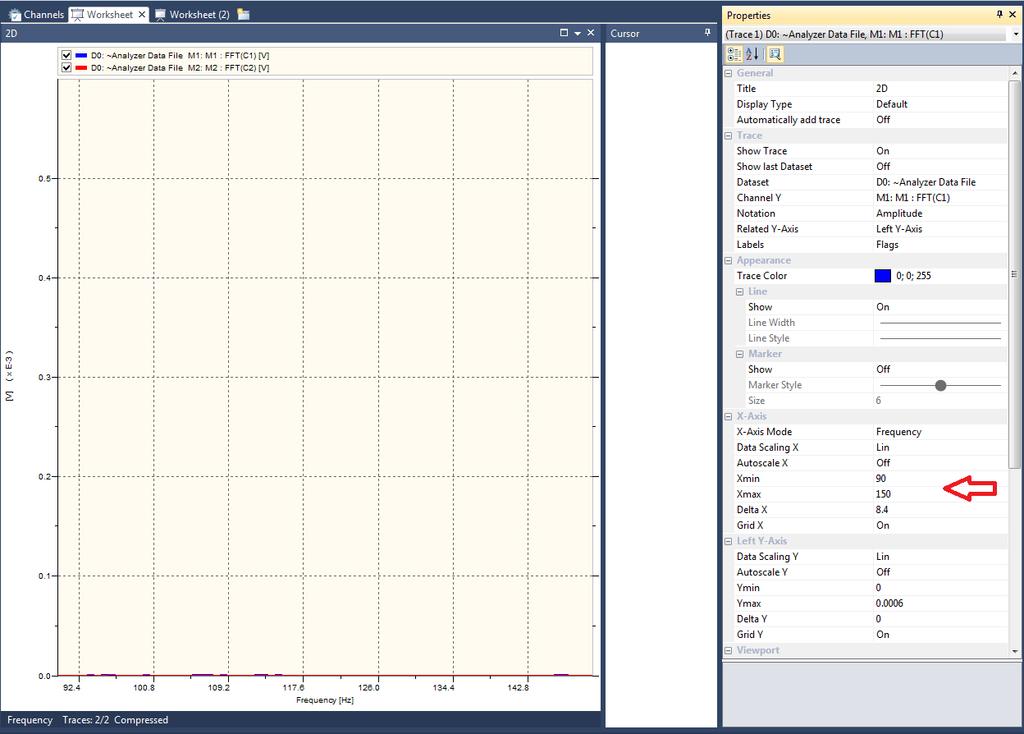Toggle the Autoscale Y value
The image size is (1024, 734).
[940, 572]
